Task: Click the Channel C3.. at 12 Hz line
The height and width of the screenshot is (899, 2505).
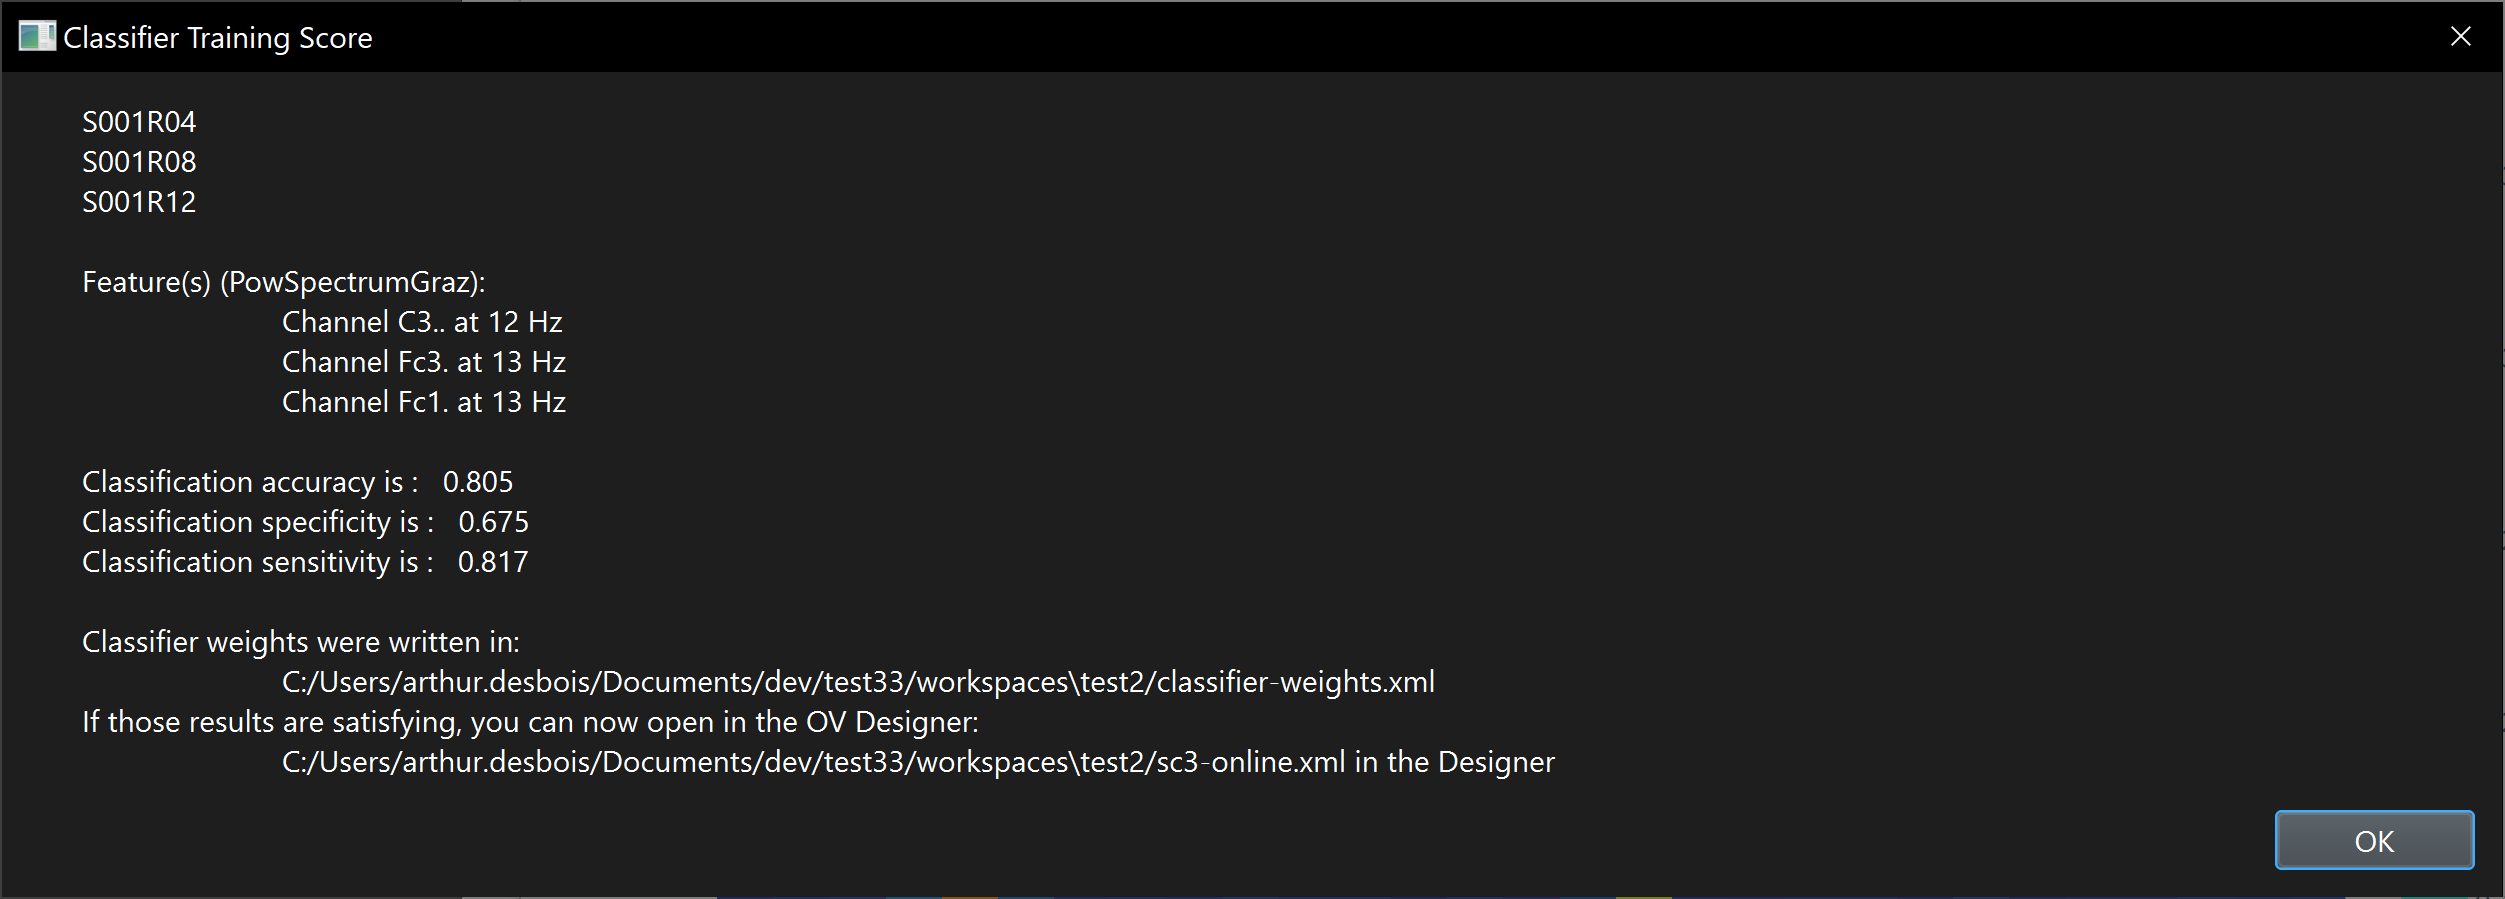Action: pos(422,322)
